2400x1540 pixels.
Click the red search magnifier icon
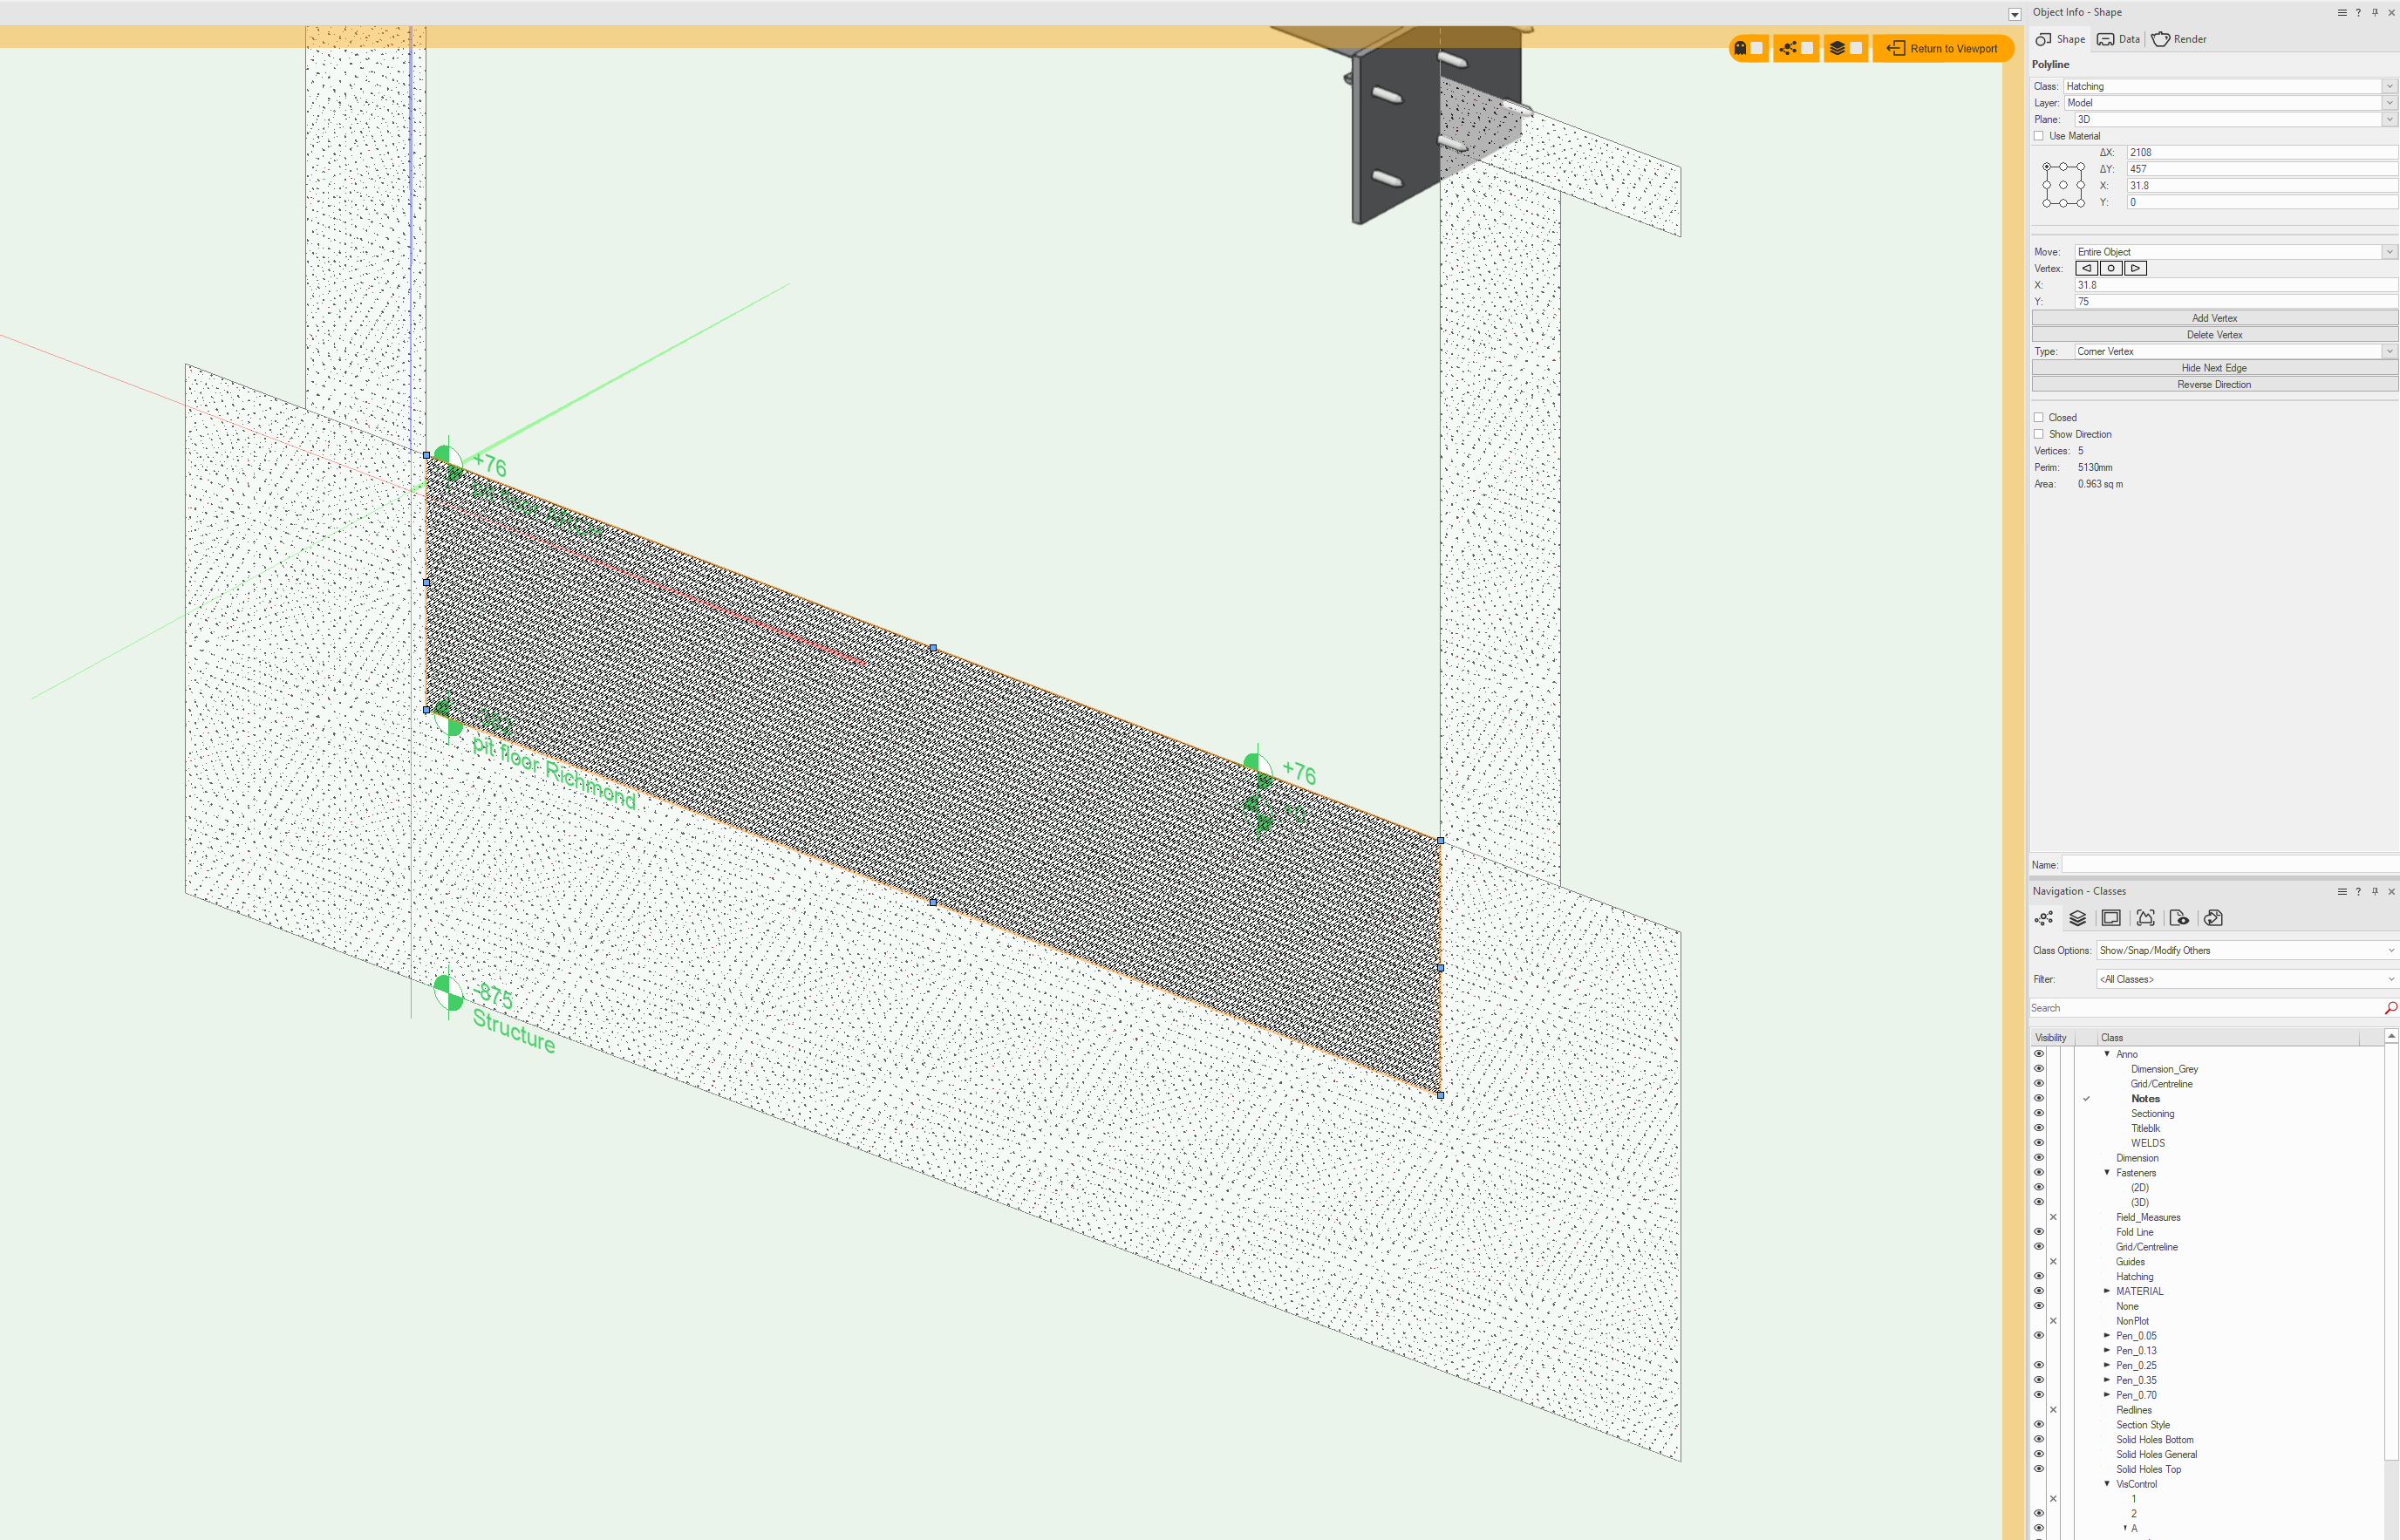[x=2390, y=1008]
